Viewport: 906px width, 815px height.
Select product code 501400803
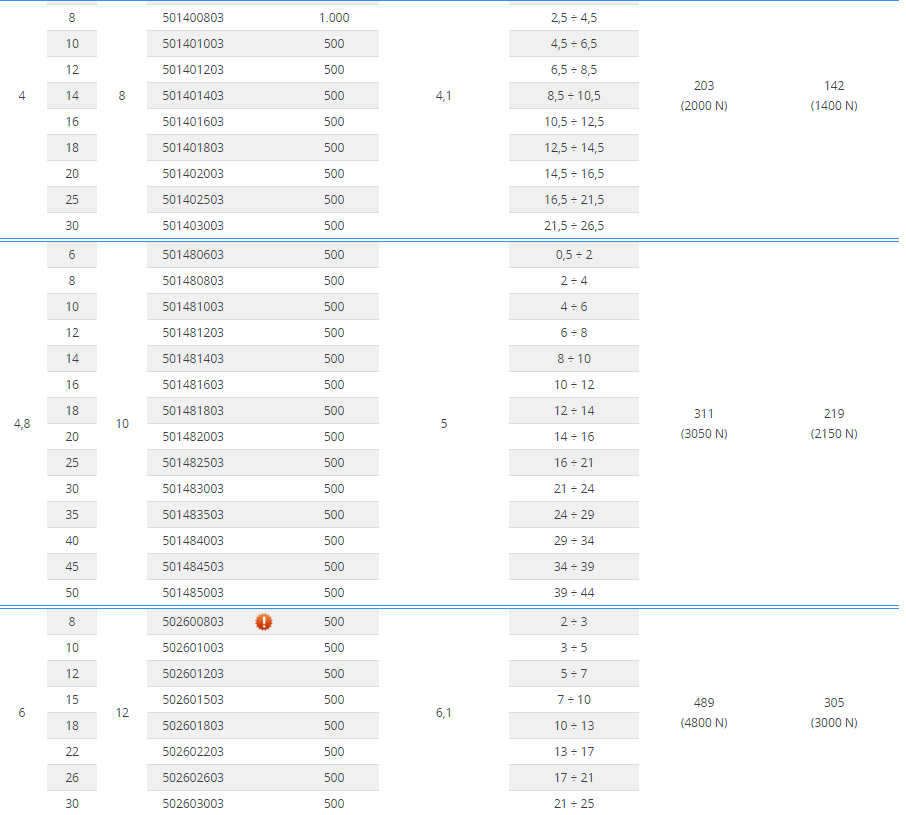193,18
